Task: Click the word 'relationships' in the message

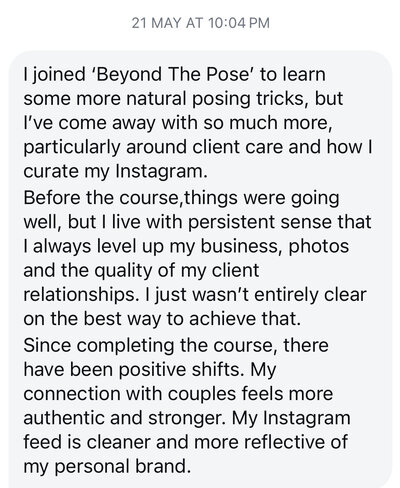Action: [81, 295]
